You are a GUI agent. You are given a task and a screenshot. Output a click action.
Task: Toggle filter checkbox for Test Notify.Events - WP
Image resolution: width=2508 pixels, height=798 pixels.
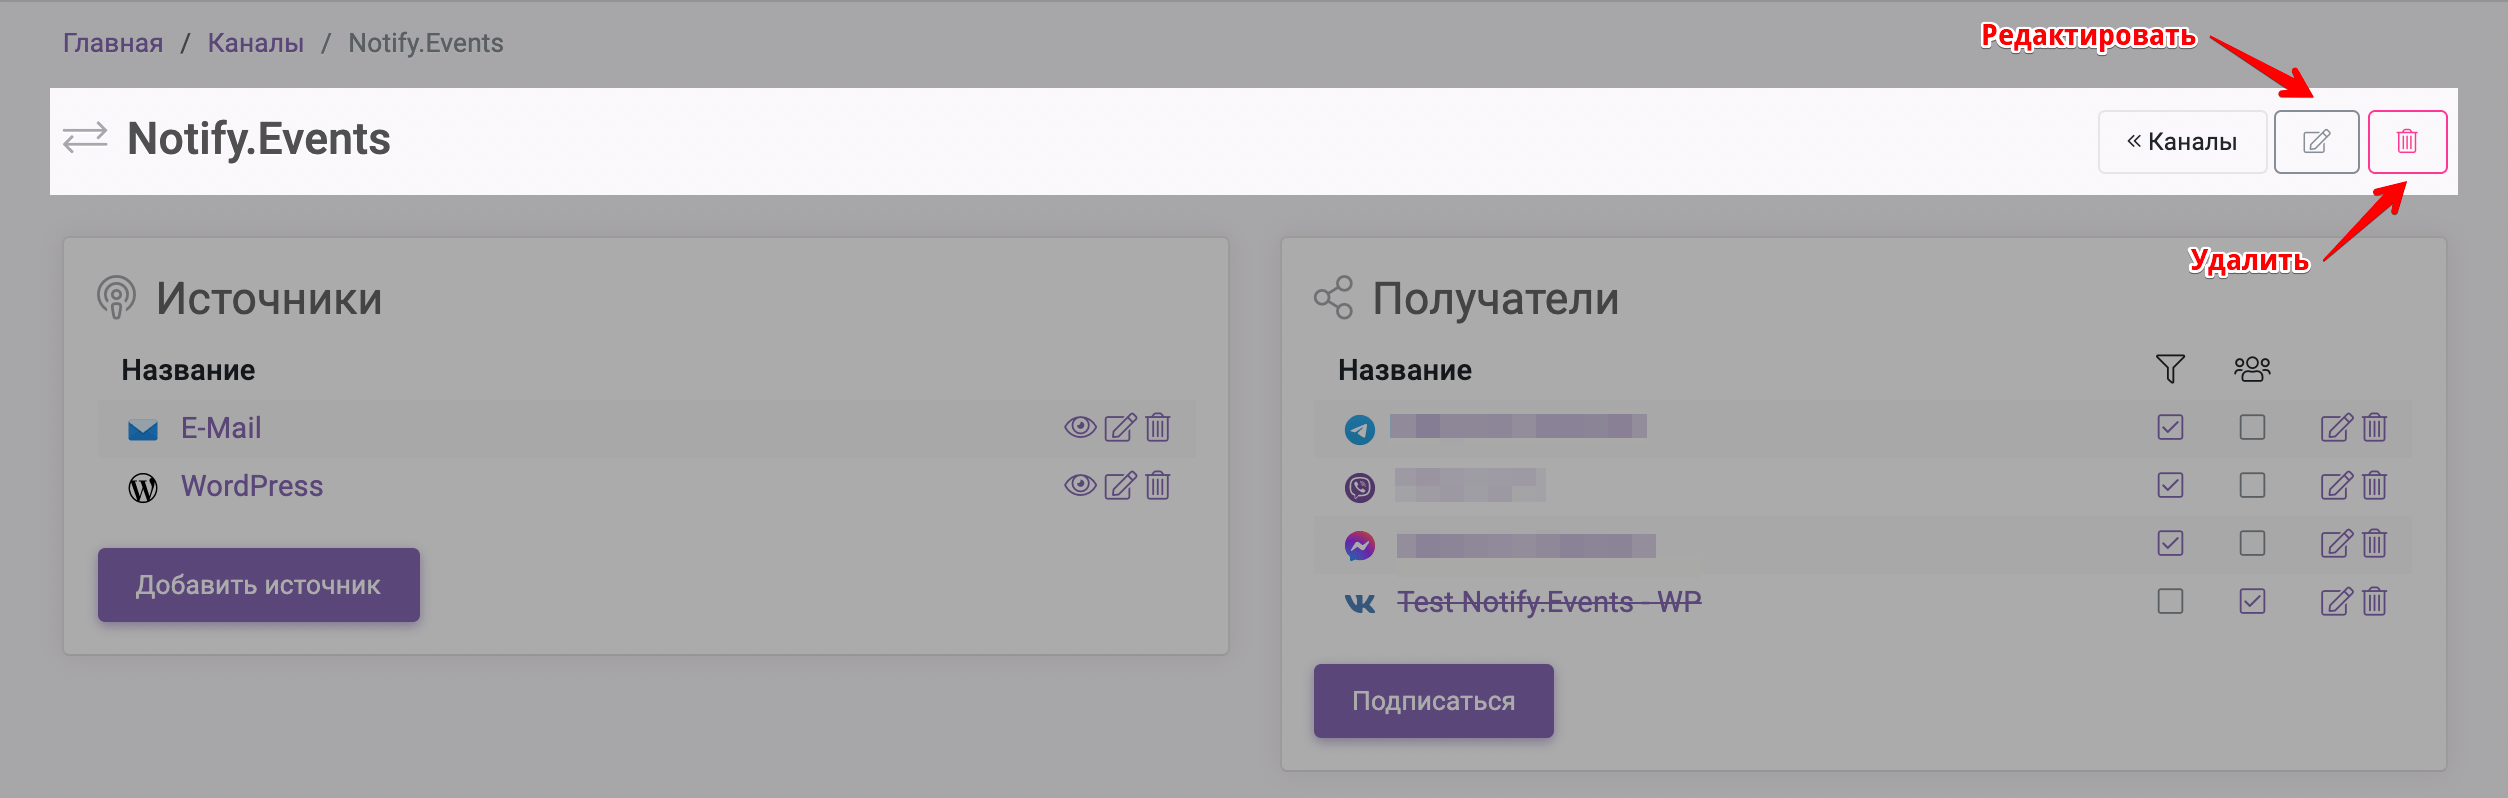pos(2170,602)
